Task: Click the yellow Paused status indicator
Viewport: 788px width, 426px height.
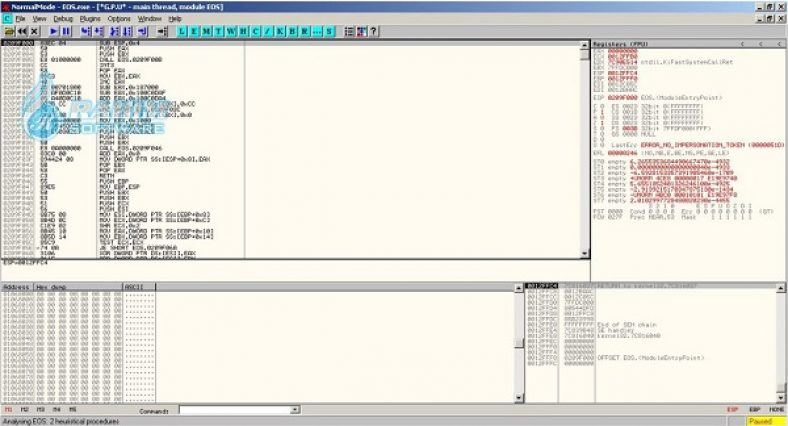Action: (765, 421)
